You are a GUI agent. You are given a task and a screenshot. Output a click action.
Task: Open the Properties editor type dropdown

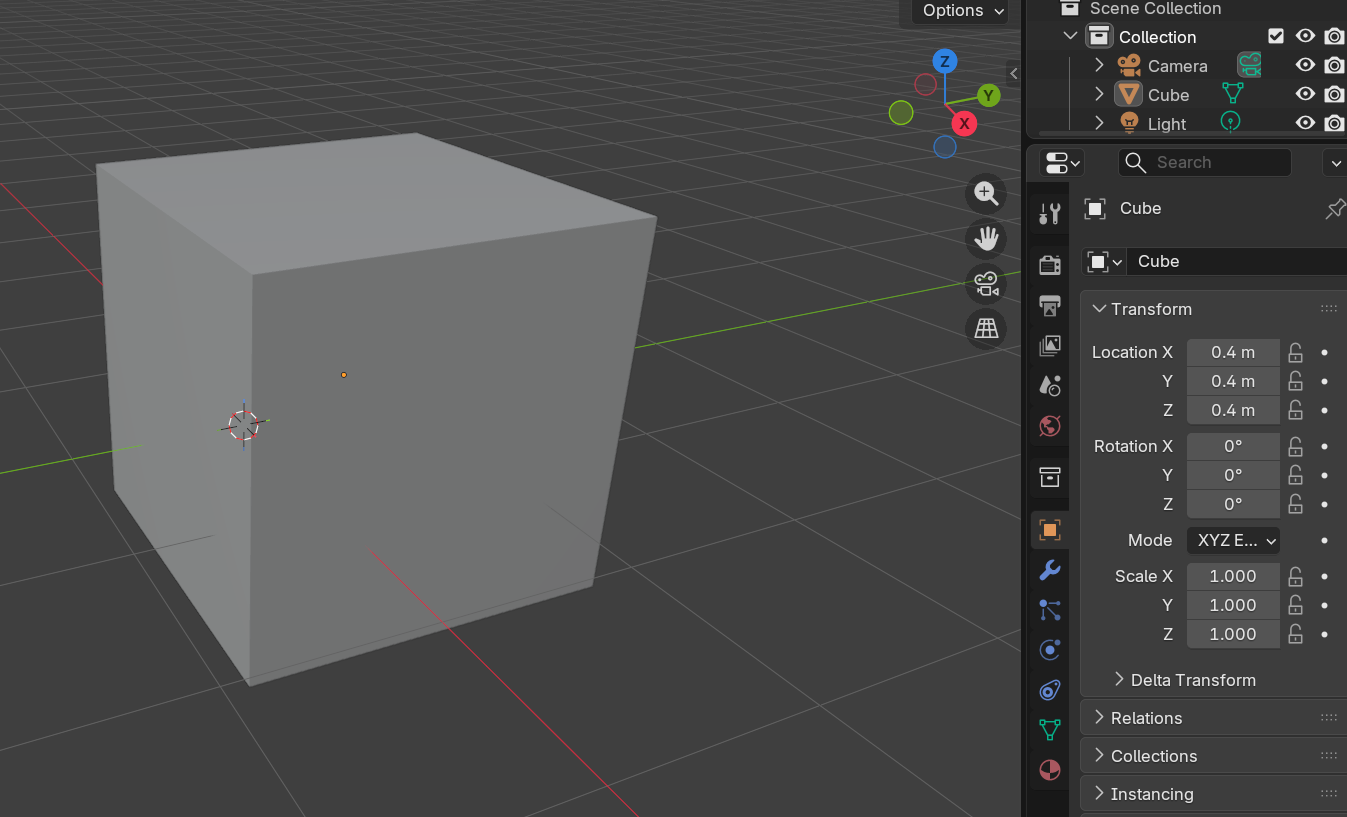[1061, 162]
